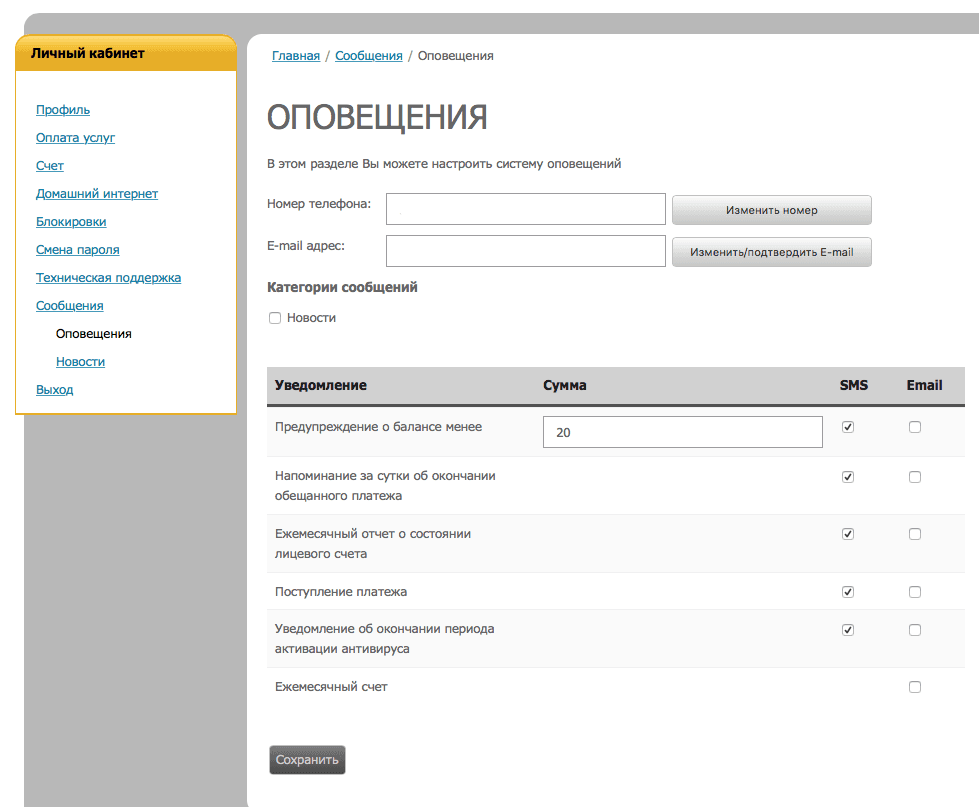
Task: Log out via the Выход link
Action: (54, 389)
